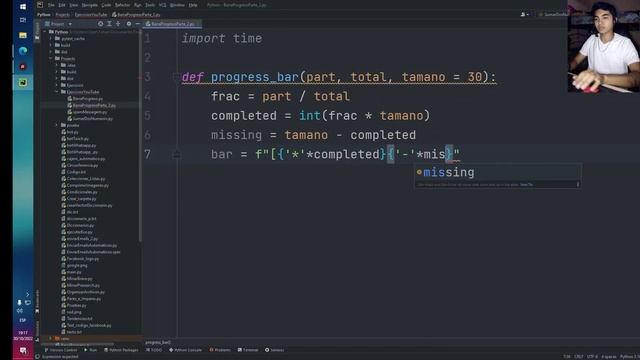640x360 pixels.
Task: Select Facebook_login.py in the tree
Action: pyautogui.click(x=80, y=259)
